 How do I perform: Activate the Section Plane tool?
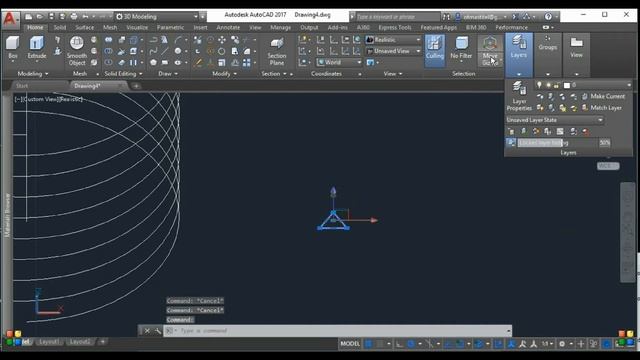[x=277, y=51]
